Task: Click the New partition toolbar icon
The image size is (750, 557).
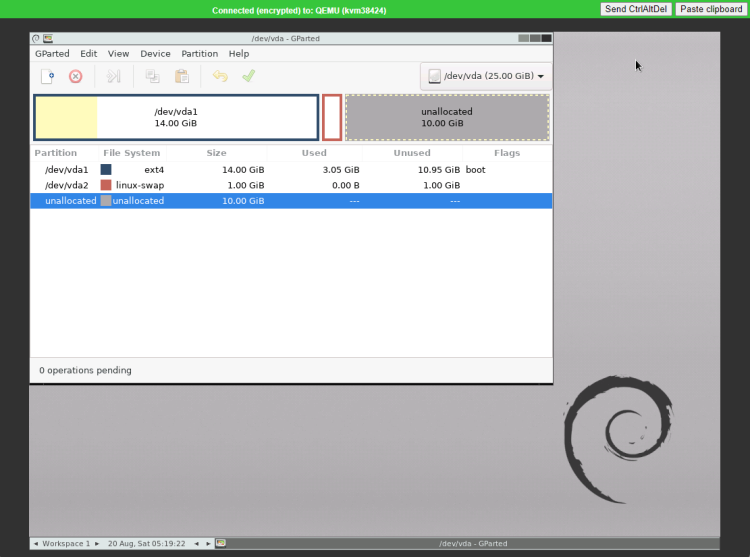Action: [x=47, y=76]
